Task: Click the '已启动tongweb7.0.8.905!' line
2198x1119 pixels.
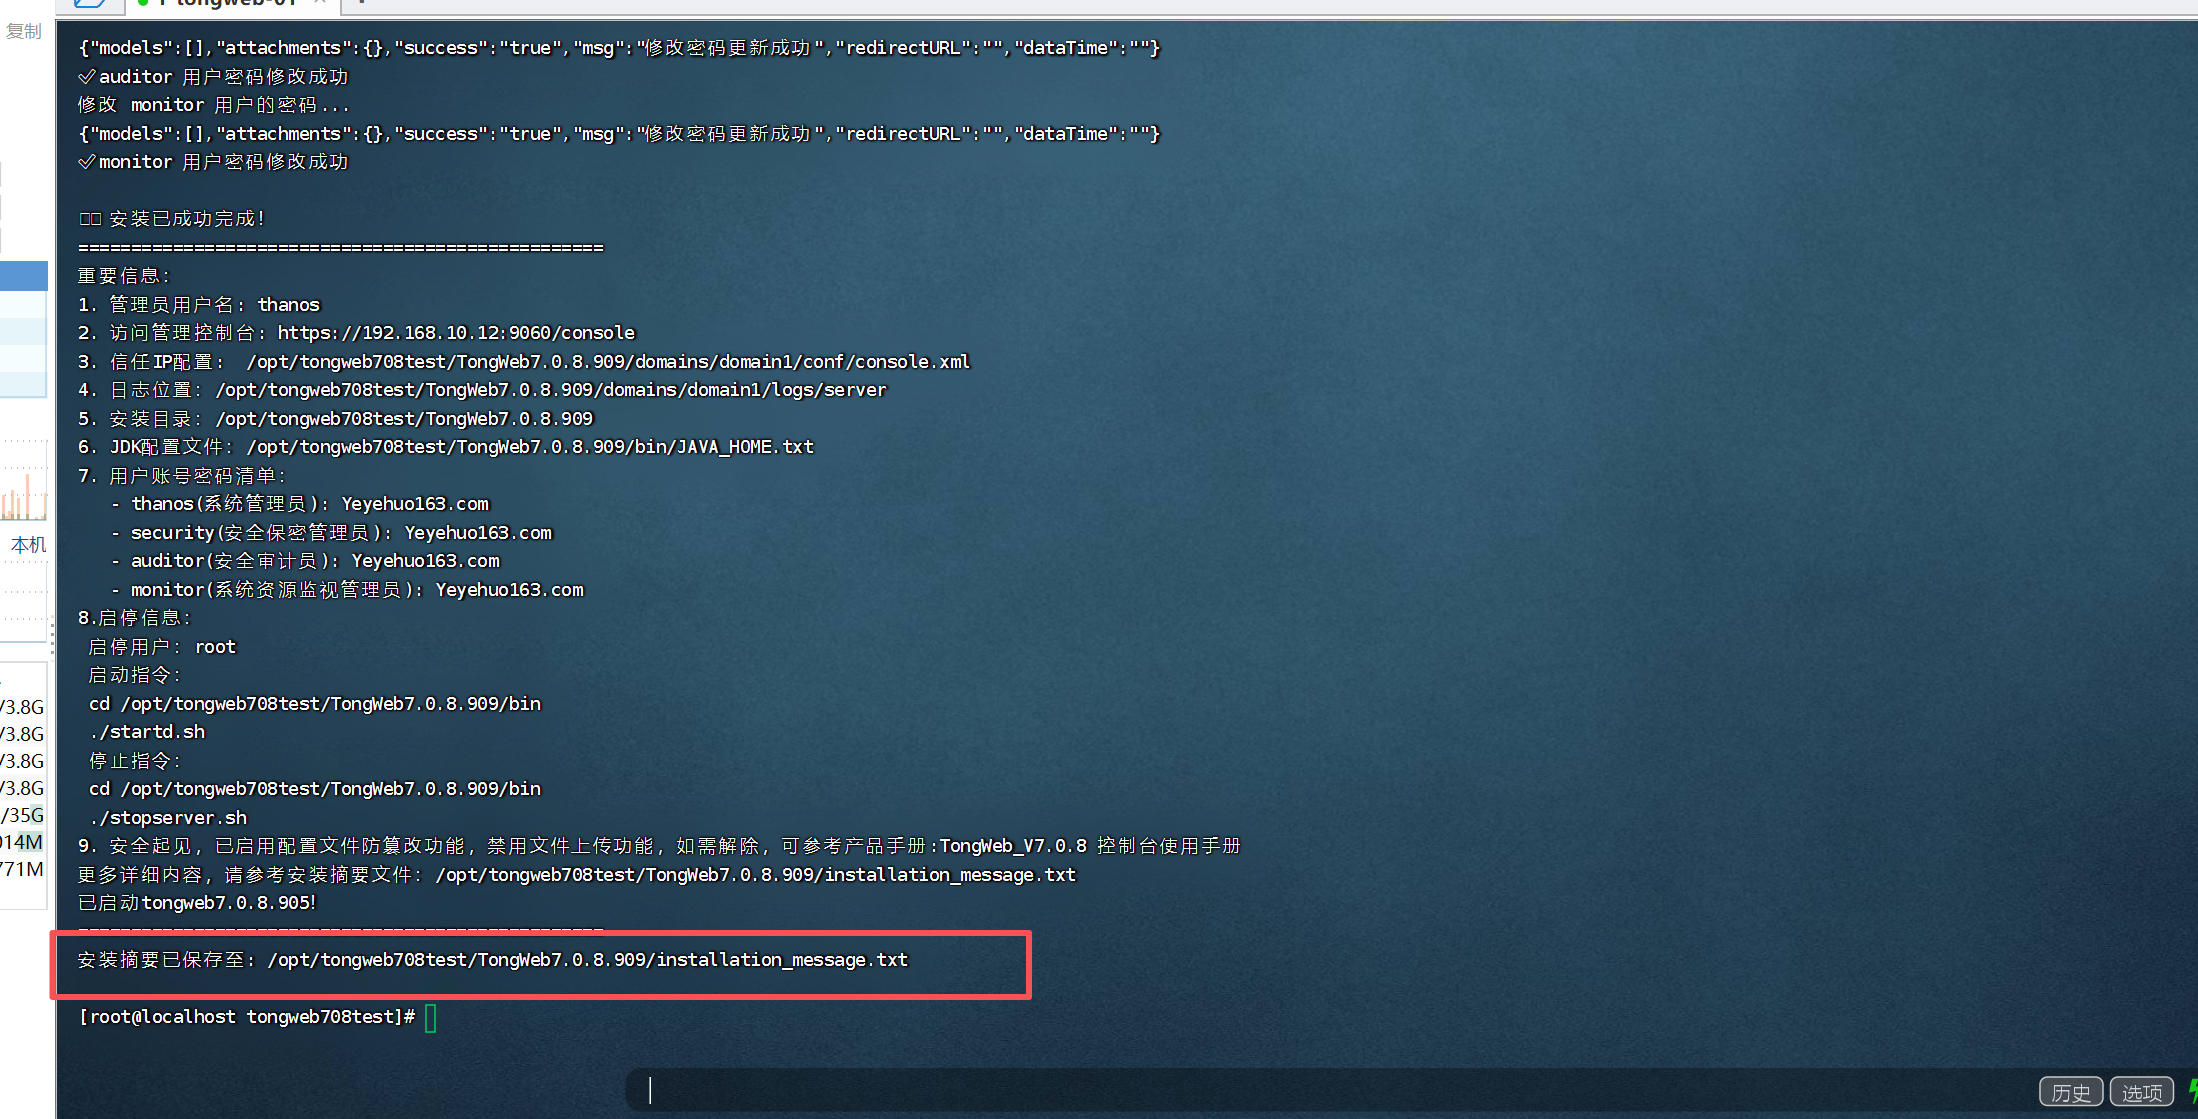Action: point(197,903)
